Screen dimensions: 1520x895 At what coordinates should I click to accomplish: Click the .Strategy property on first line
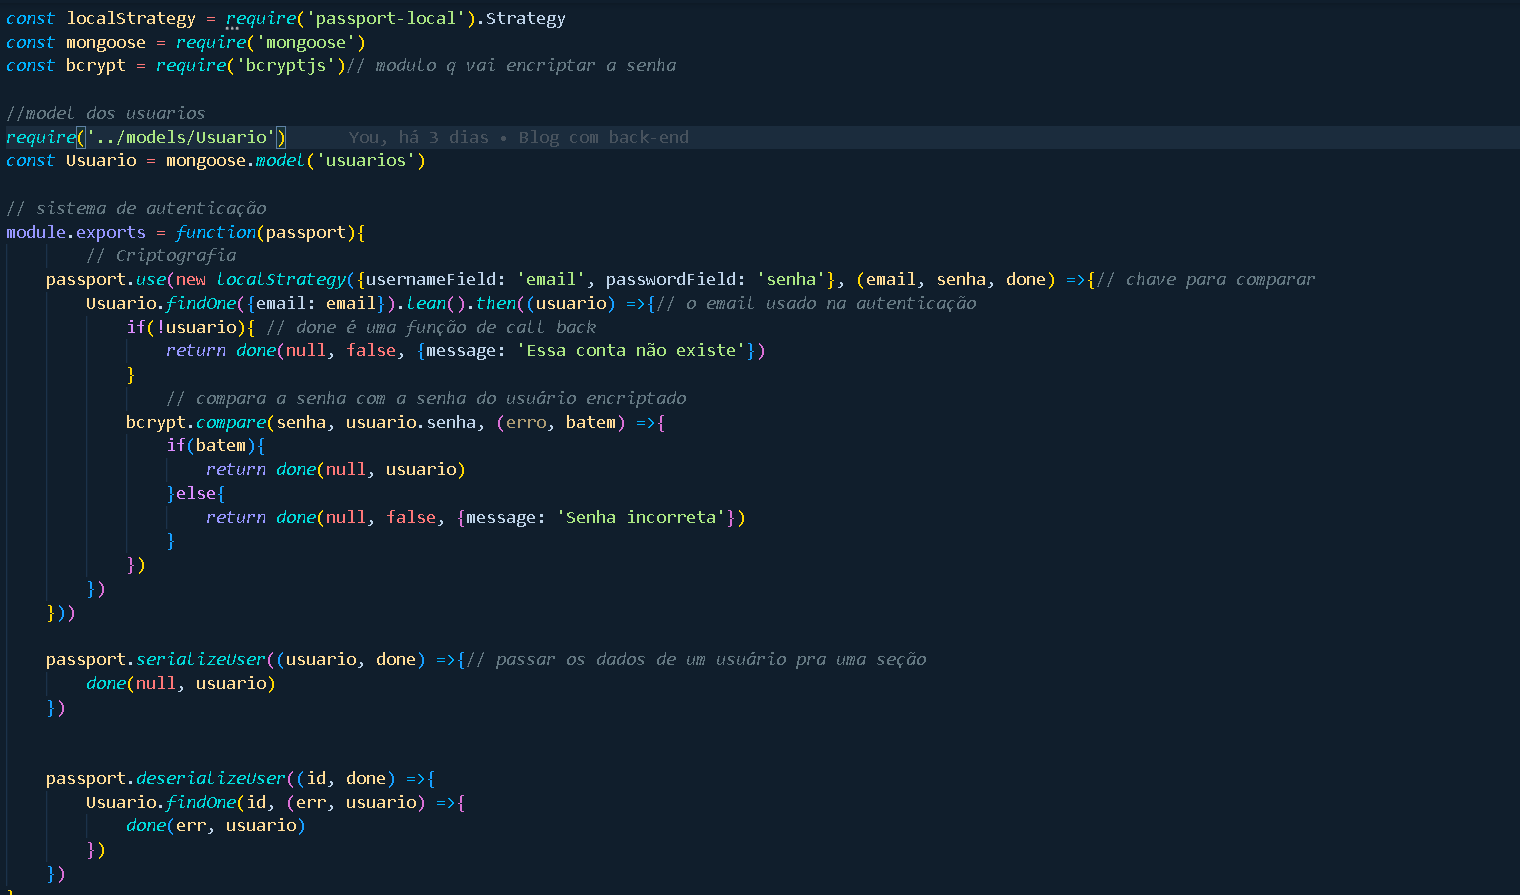click(521, 18)
